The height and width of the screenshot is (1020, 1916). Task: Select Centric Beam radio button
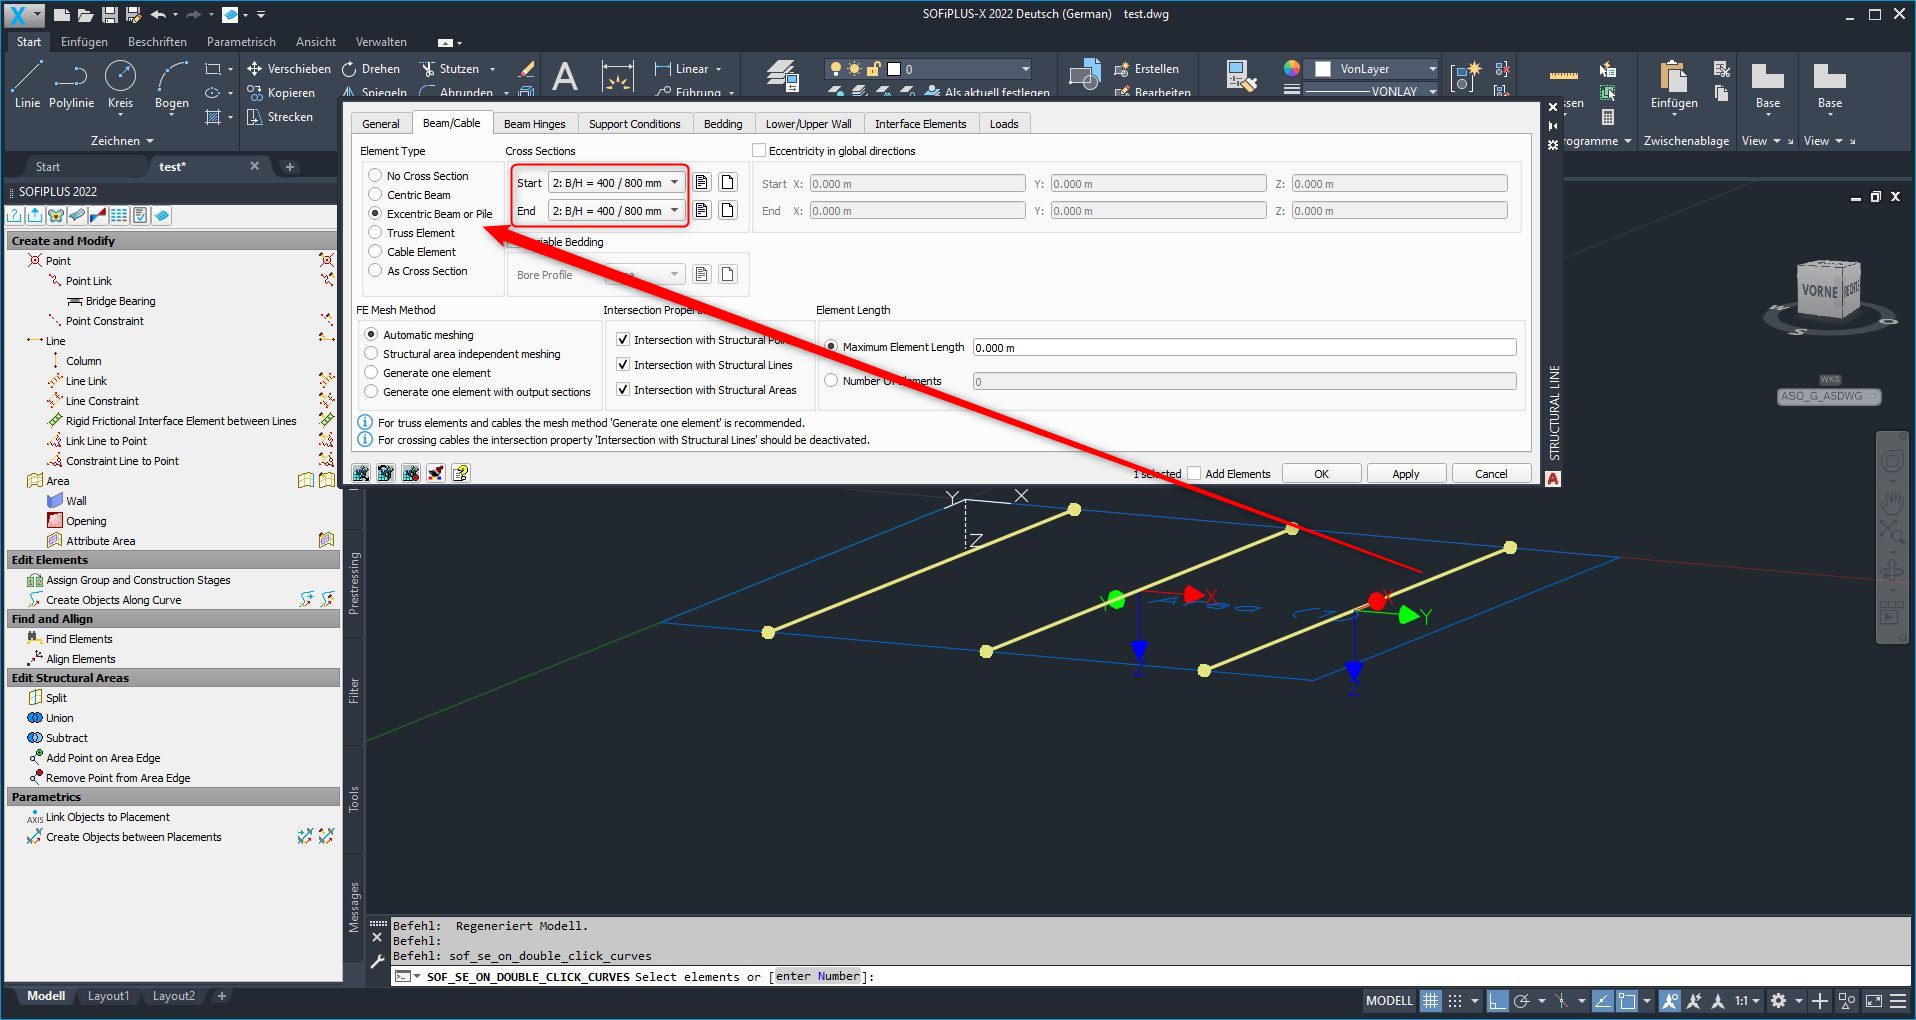click(376, 195)
